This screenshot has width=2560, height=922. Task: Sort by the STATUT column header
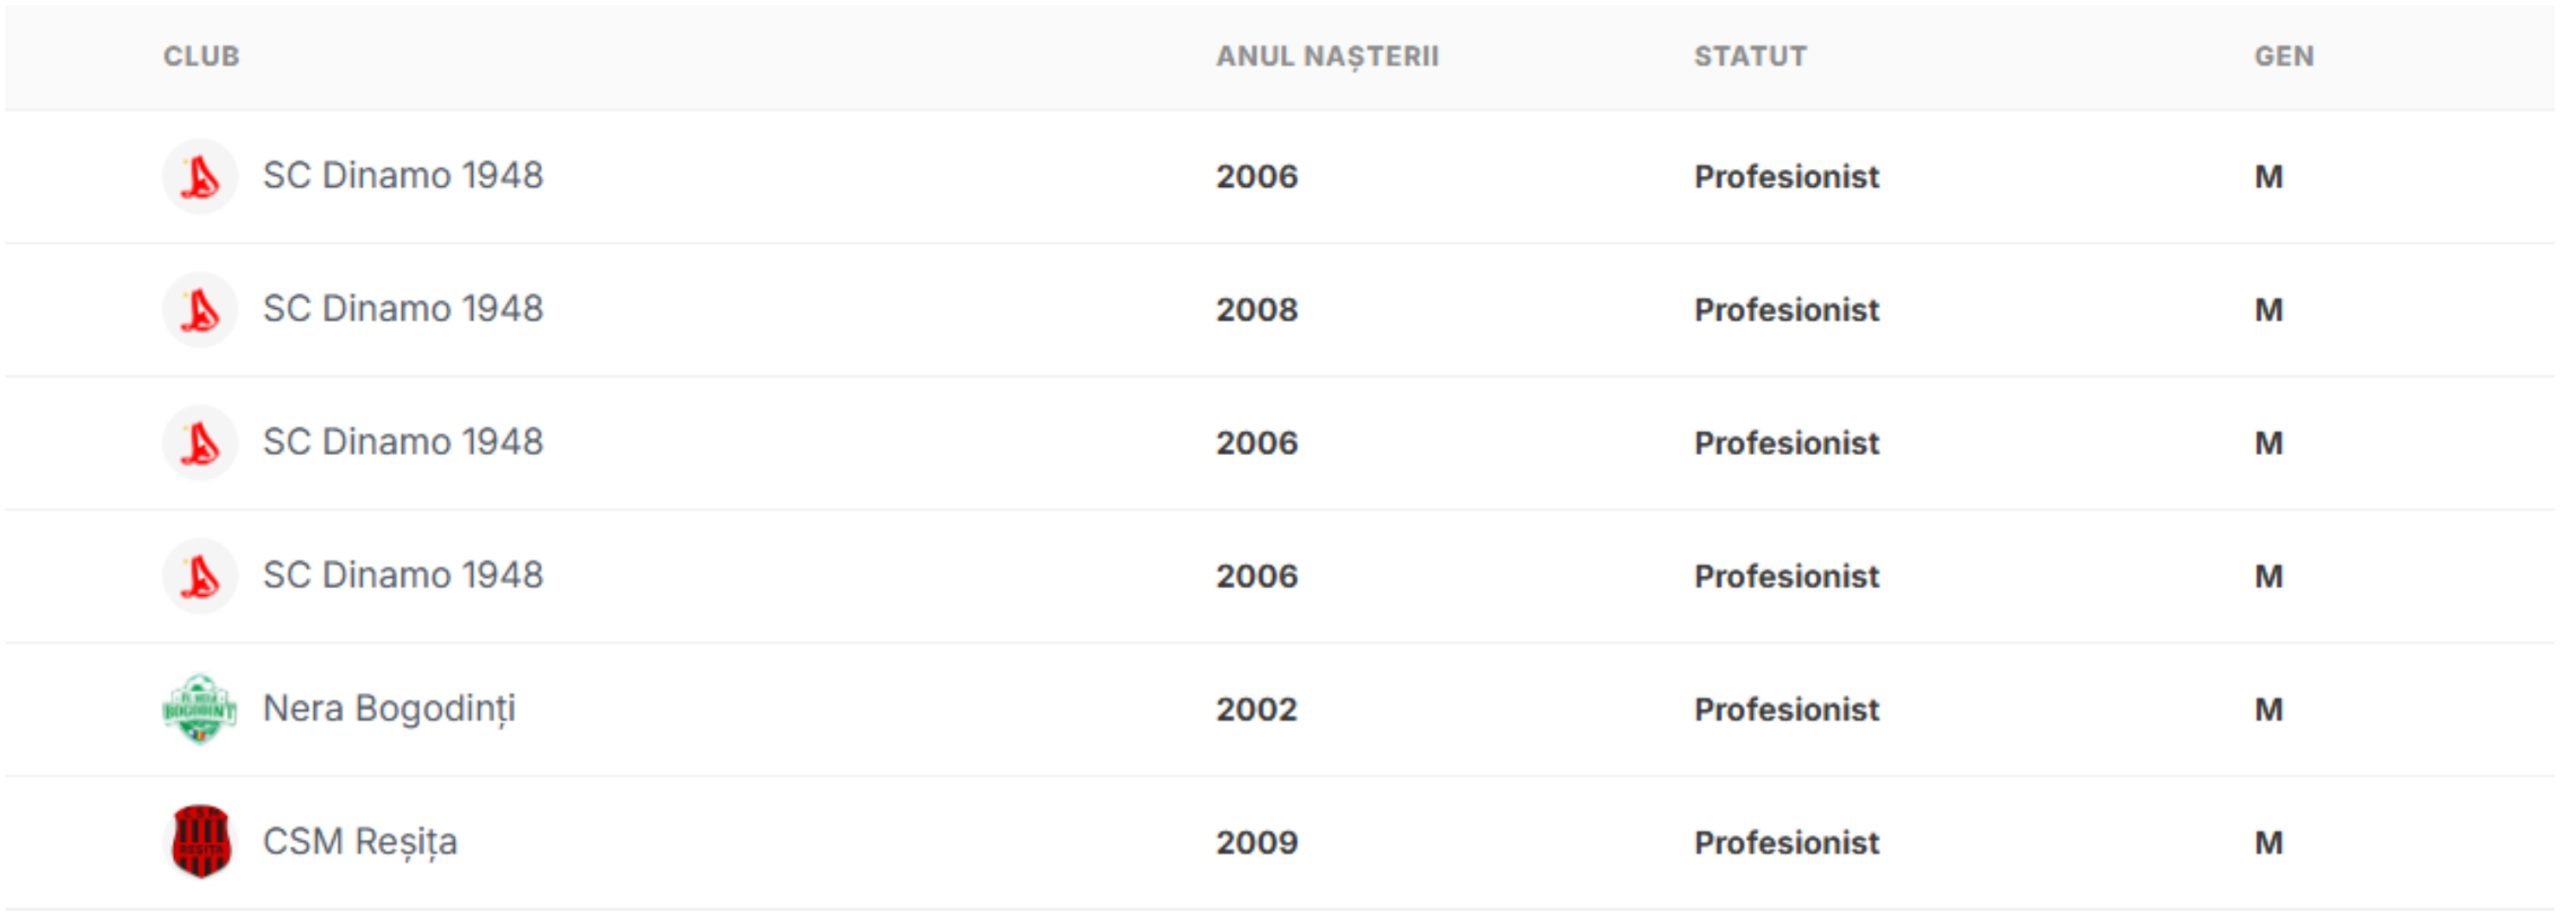point(1750,56)
